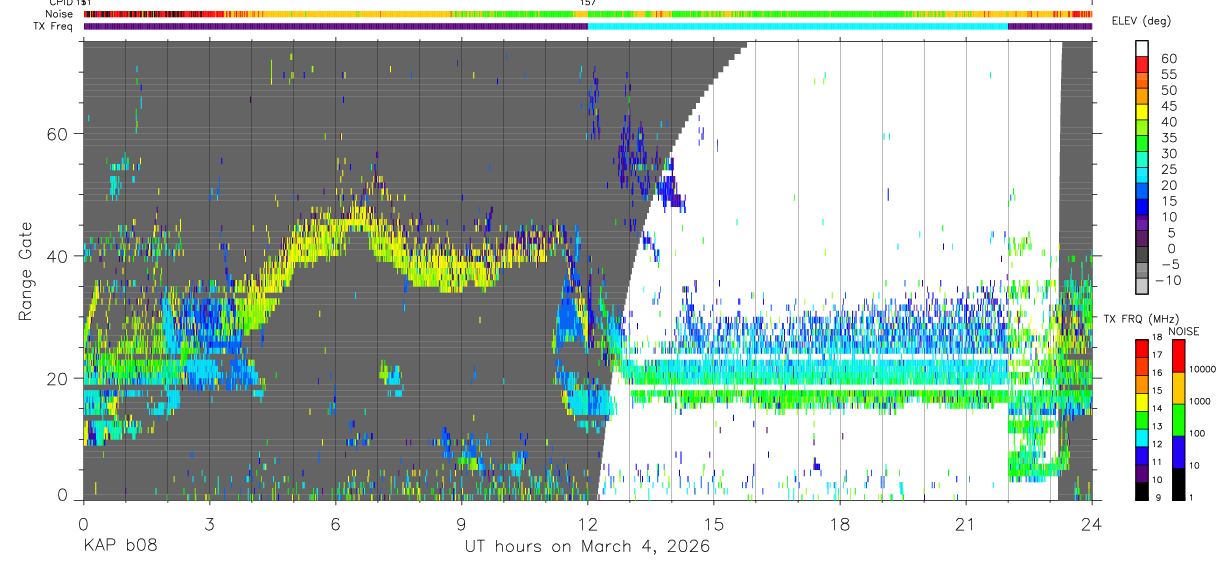Screen dimensions: 1228x567
Task: Select the red top swatch of NOISE colorbar
Action: [x=1179, y=357]
